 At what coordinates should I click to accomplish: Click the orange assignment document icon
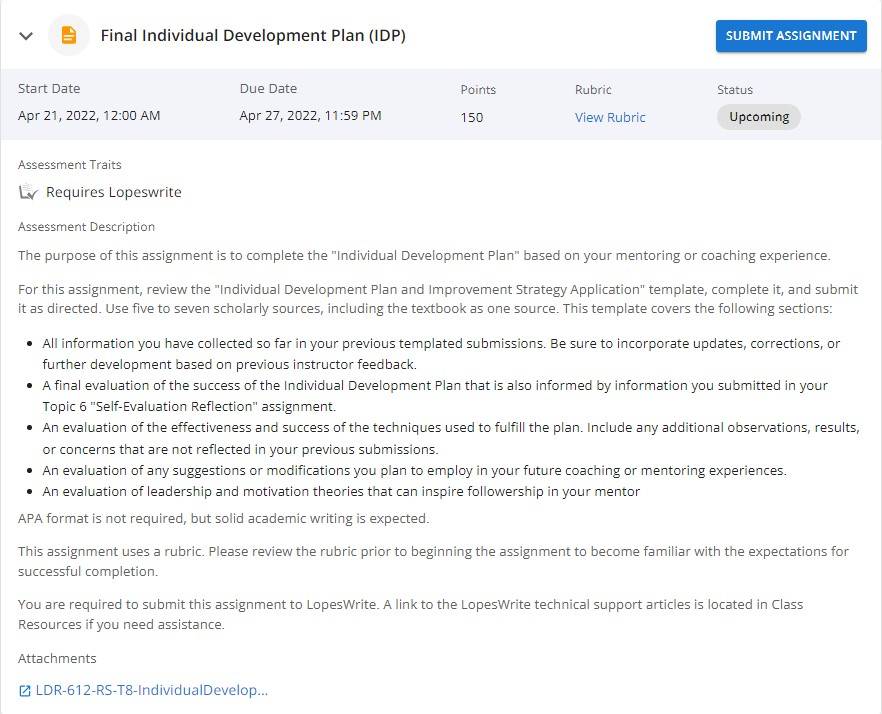tap(69, 35)
